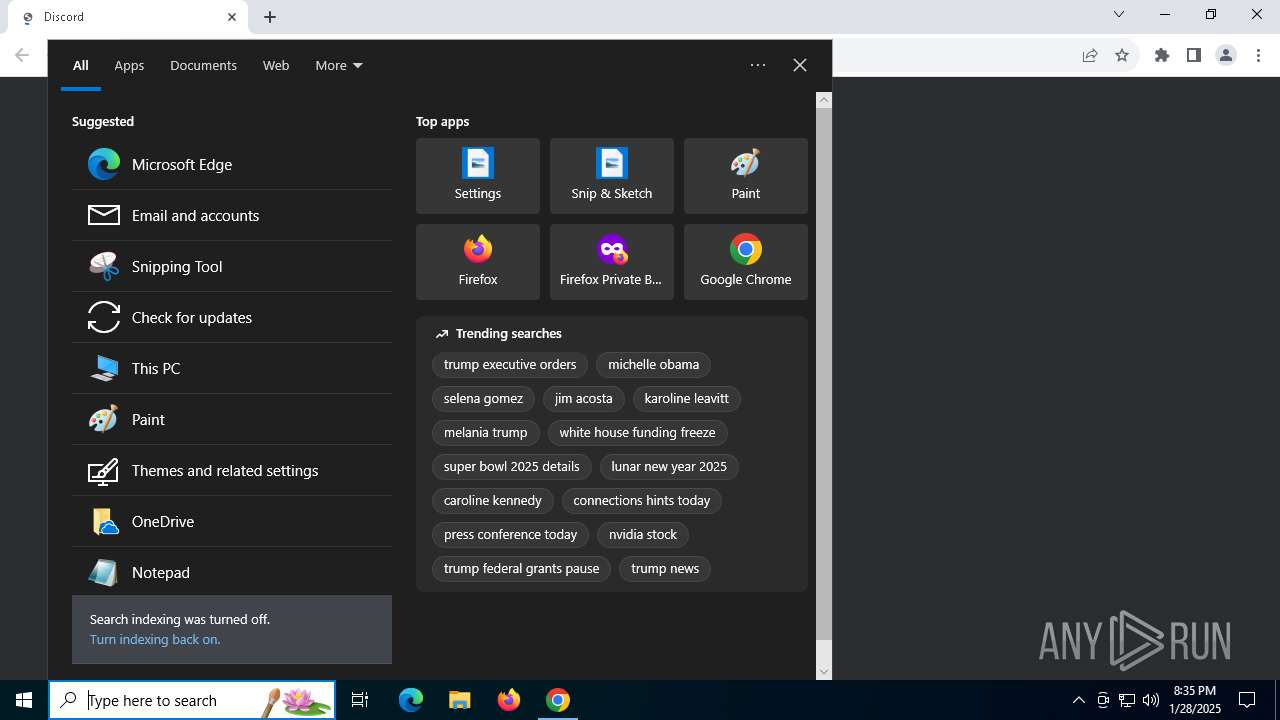Open Chrome extensions puzzle icon

pos(1162,55)
